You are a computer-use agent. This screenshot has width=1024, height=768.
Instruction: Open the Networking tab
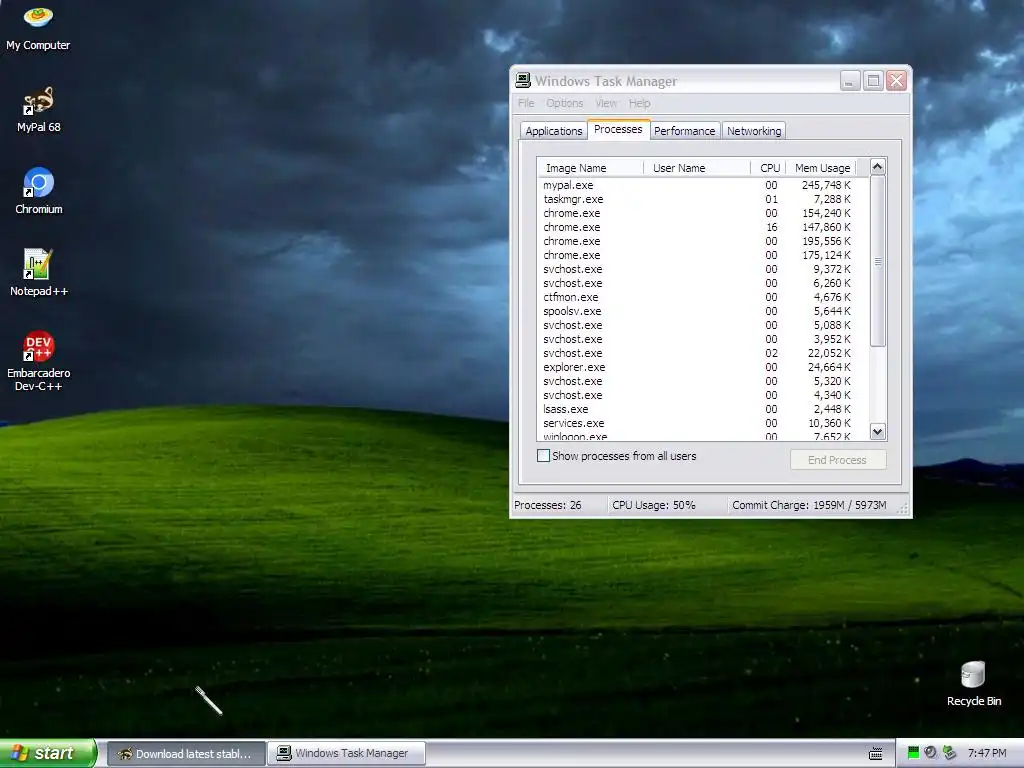754,131
